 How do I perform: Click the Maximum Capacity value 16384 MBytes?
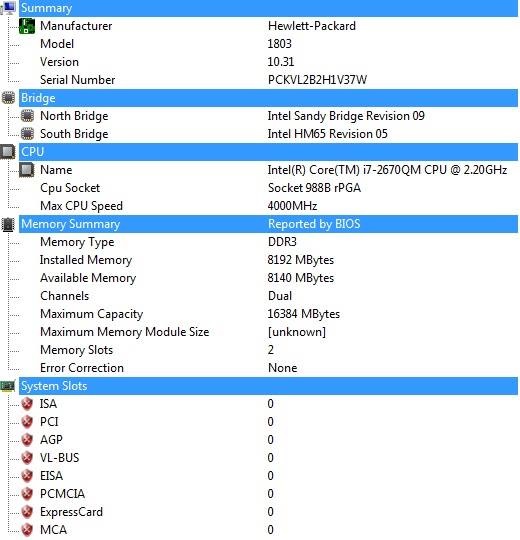(303, 314)
